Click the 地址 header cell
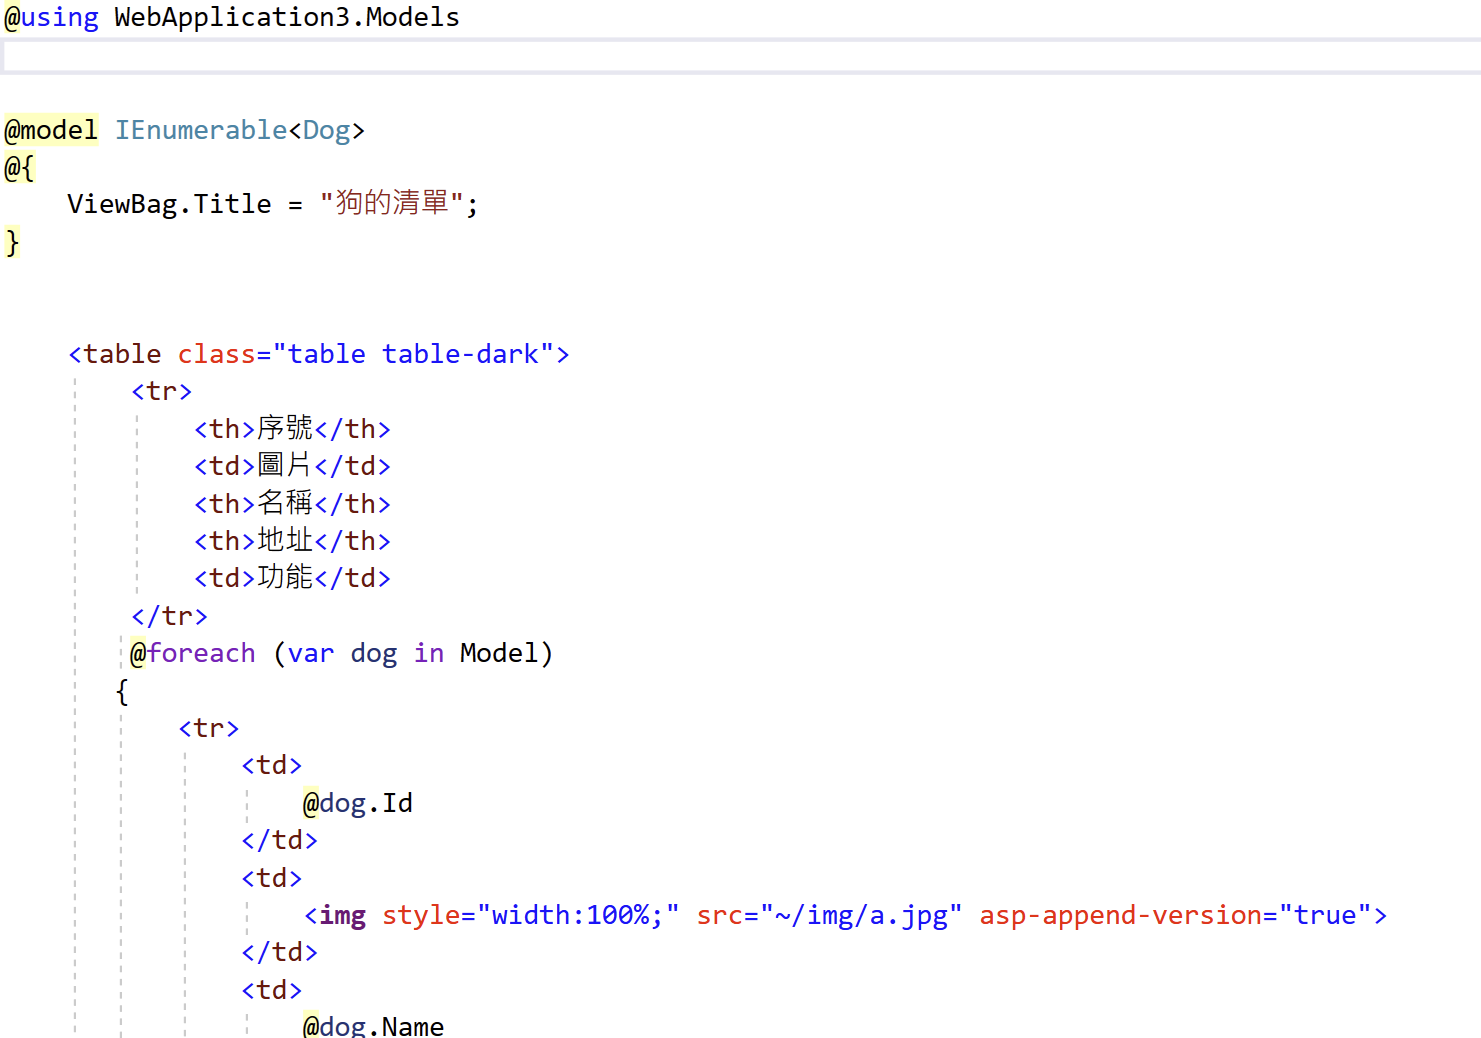The image size is (1481, 1038). coord(286,540)
